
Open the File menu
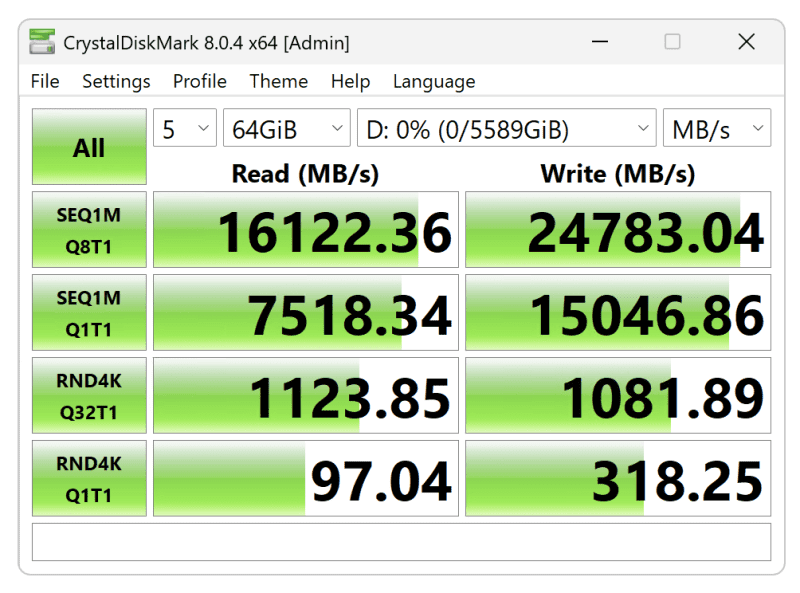pyautogui.click(x=45, y=82)
